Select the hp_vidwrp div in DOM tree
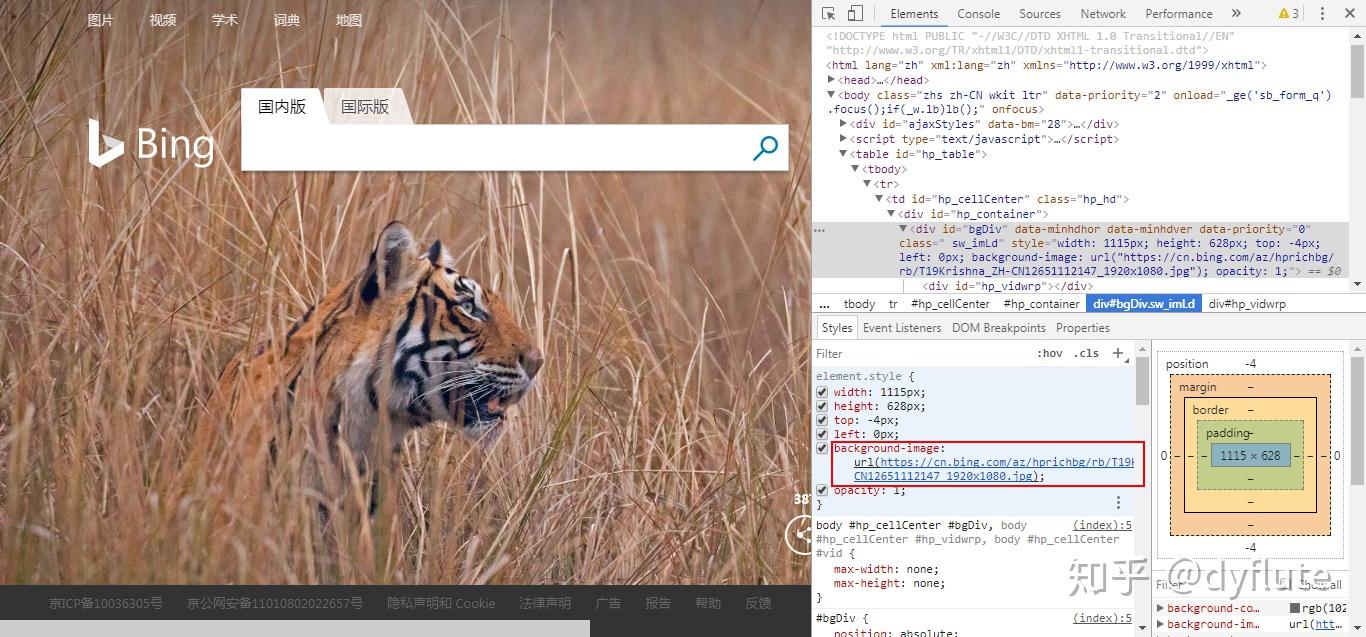This screenshot has width=1366, height=637. [1009, 286]
